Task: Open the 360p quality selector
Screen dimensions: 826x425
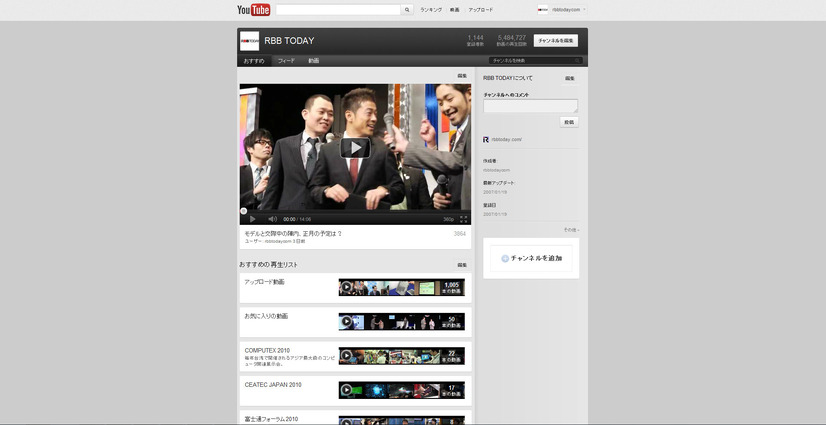Action: (x=448, y=219)
